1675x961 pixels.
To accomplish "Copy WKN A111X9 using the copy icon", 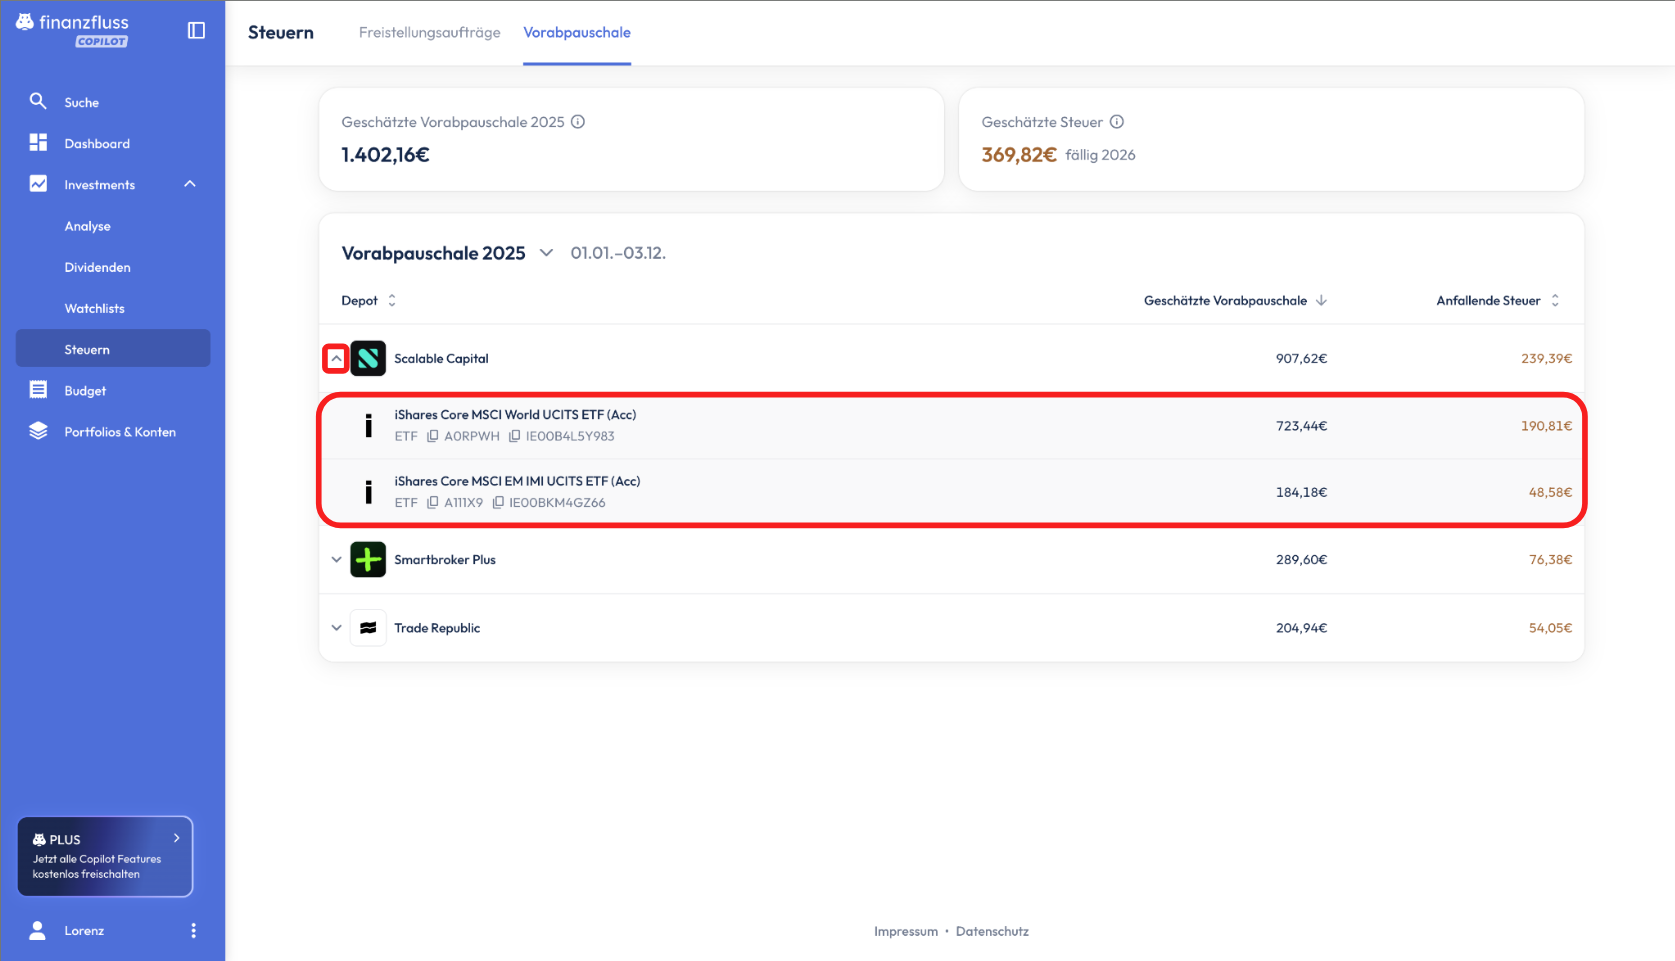I will coord(433,503).
